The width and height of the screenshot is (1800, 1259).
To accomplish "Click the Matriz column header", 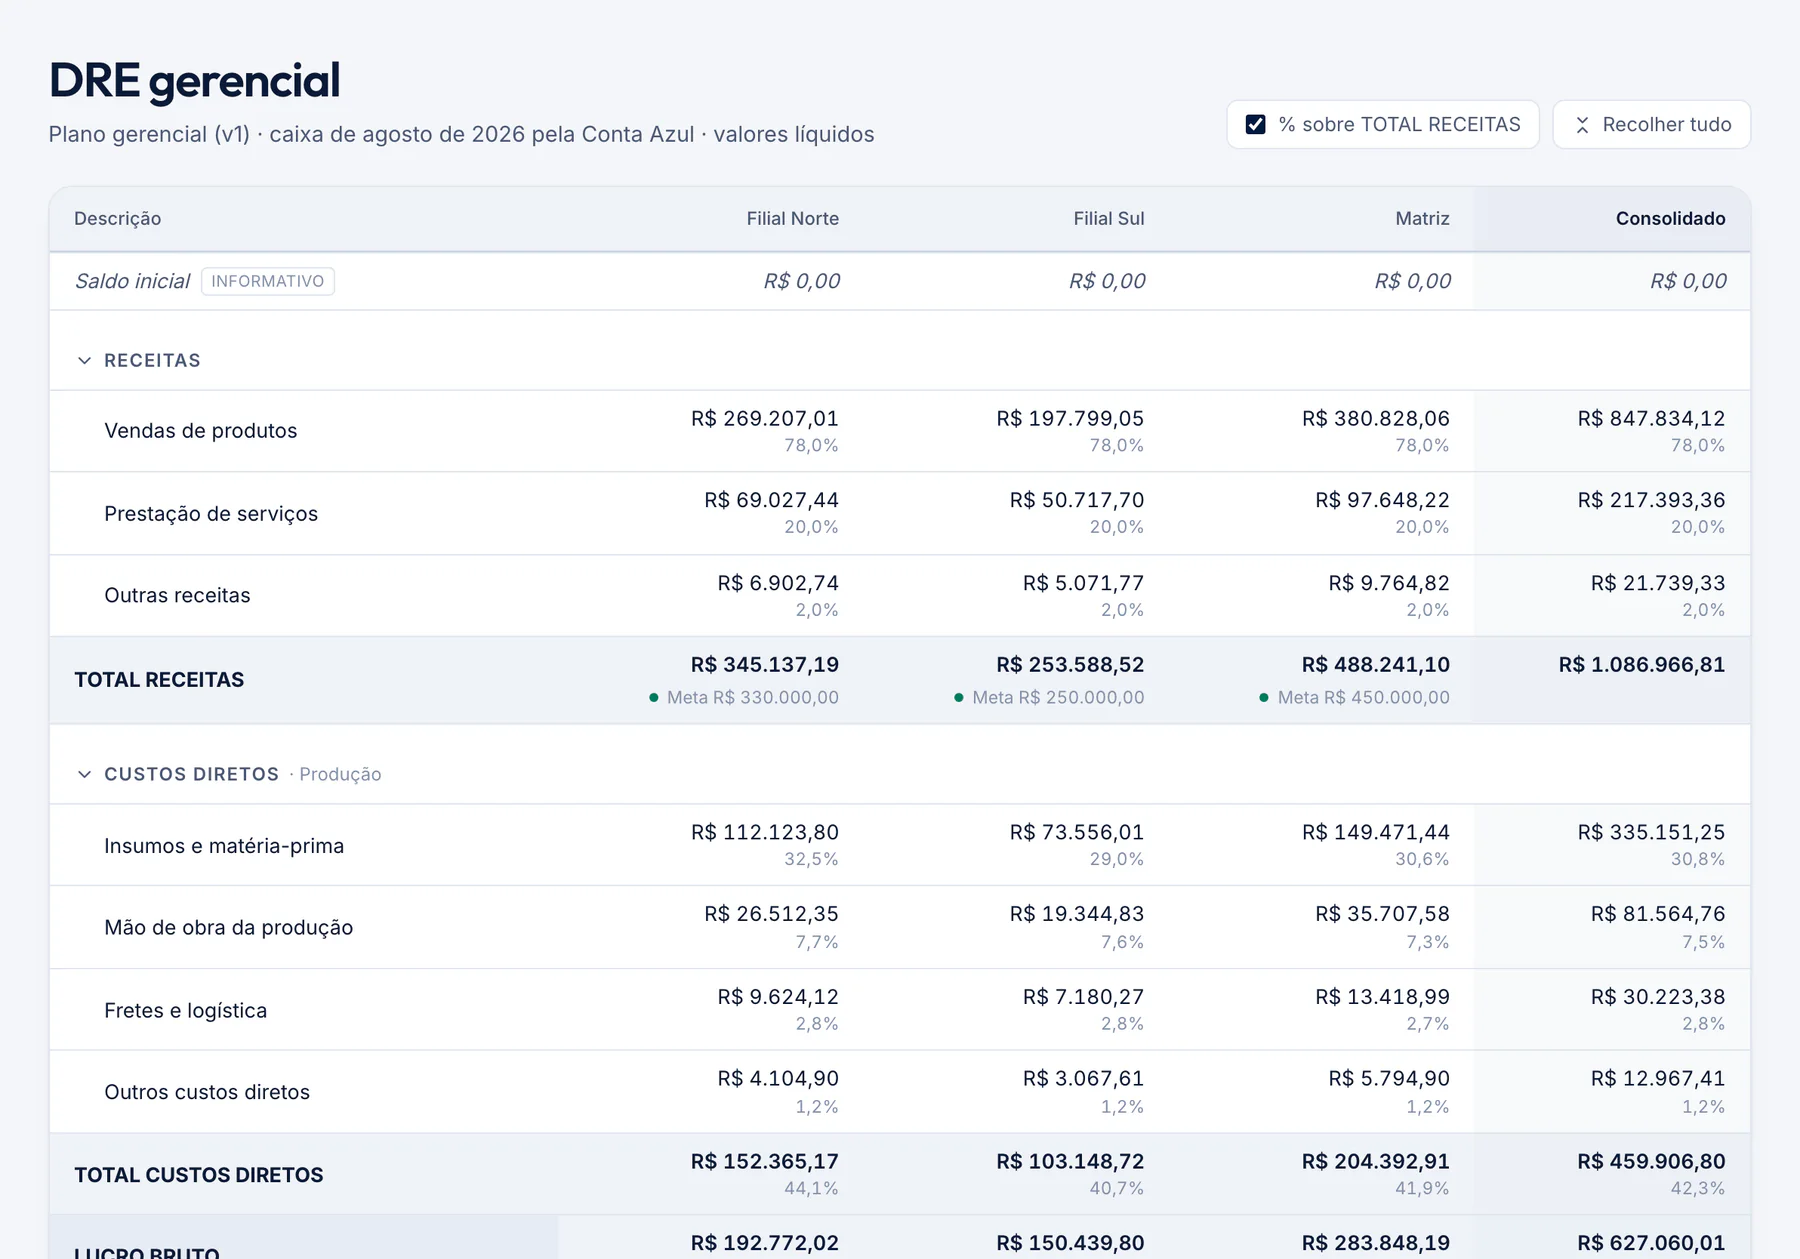I will 1422,218.
